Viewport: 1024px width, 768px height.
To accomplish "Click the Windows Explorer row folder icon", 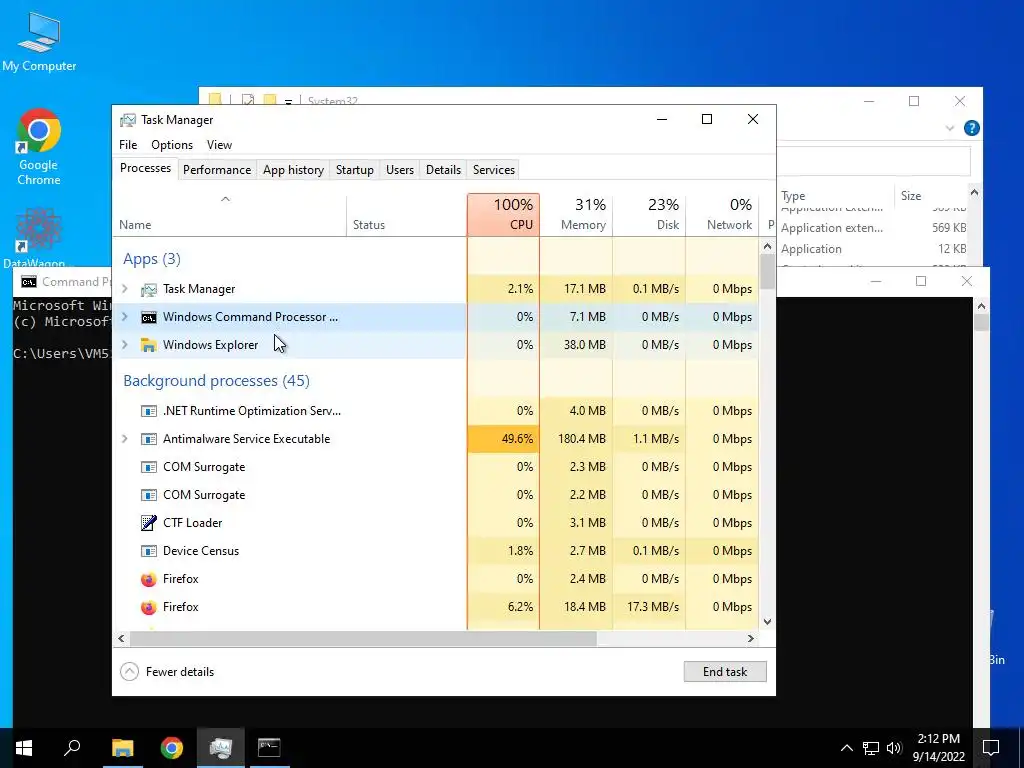I will (x=149, y=345).
